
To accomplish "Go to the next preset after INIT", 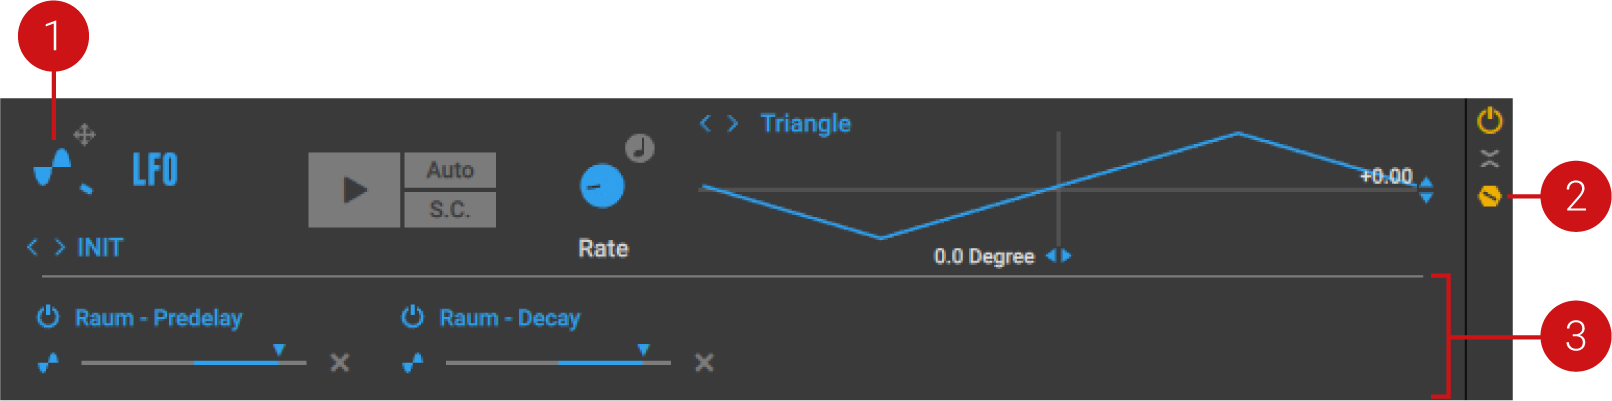I will (x=59, y=247).
